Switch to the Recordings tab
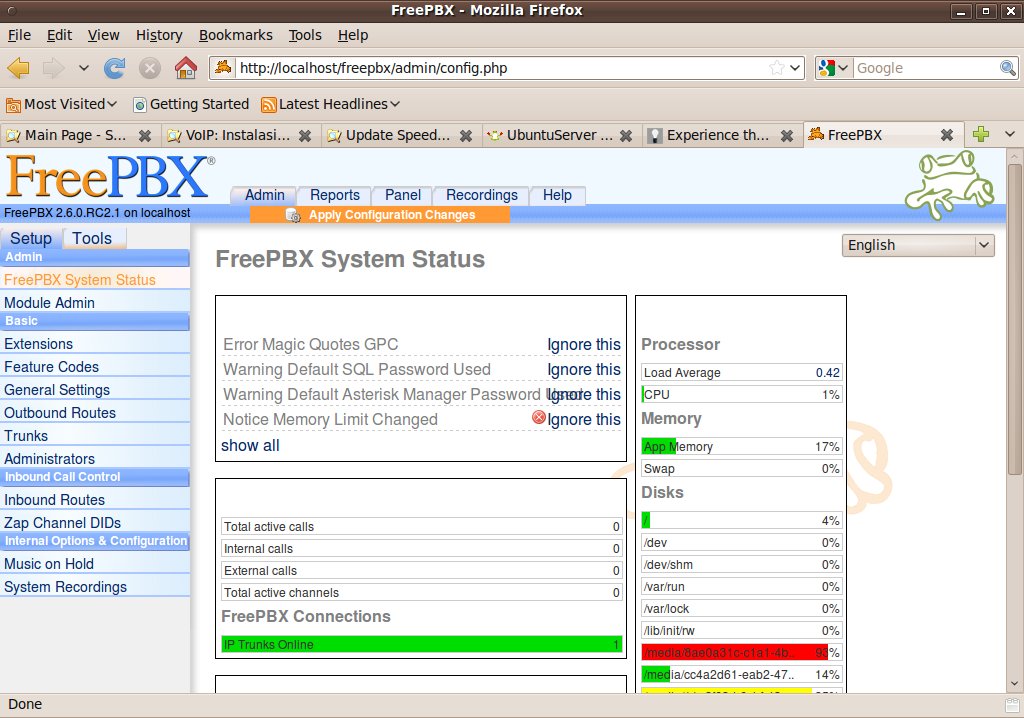Screen dimensions: 1024x718 (482, 195)
